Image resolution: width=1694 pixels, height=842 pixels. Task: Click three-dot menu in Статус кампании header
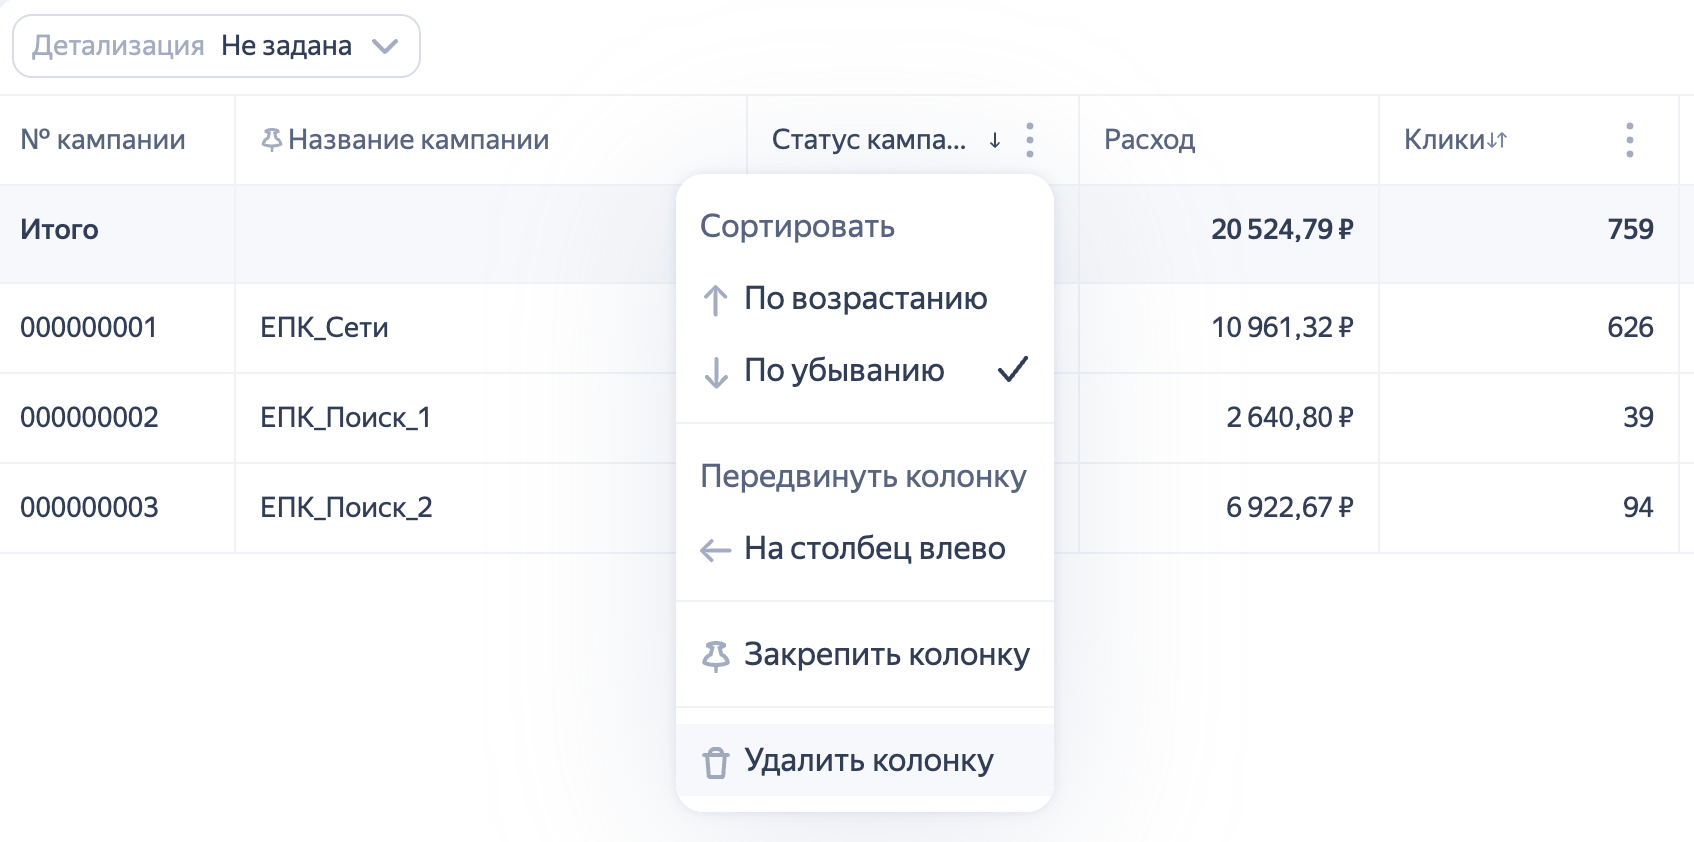1029,140
